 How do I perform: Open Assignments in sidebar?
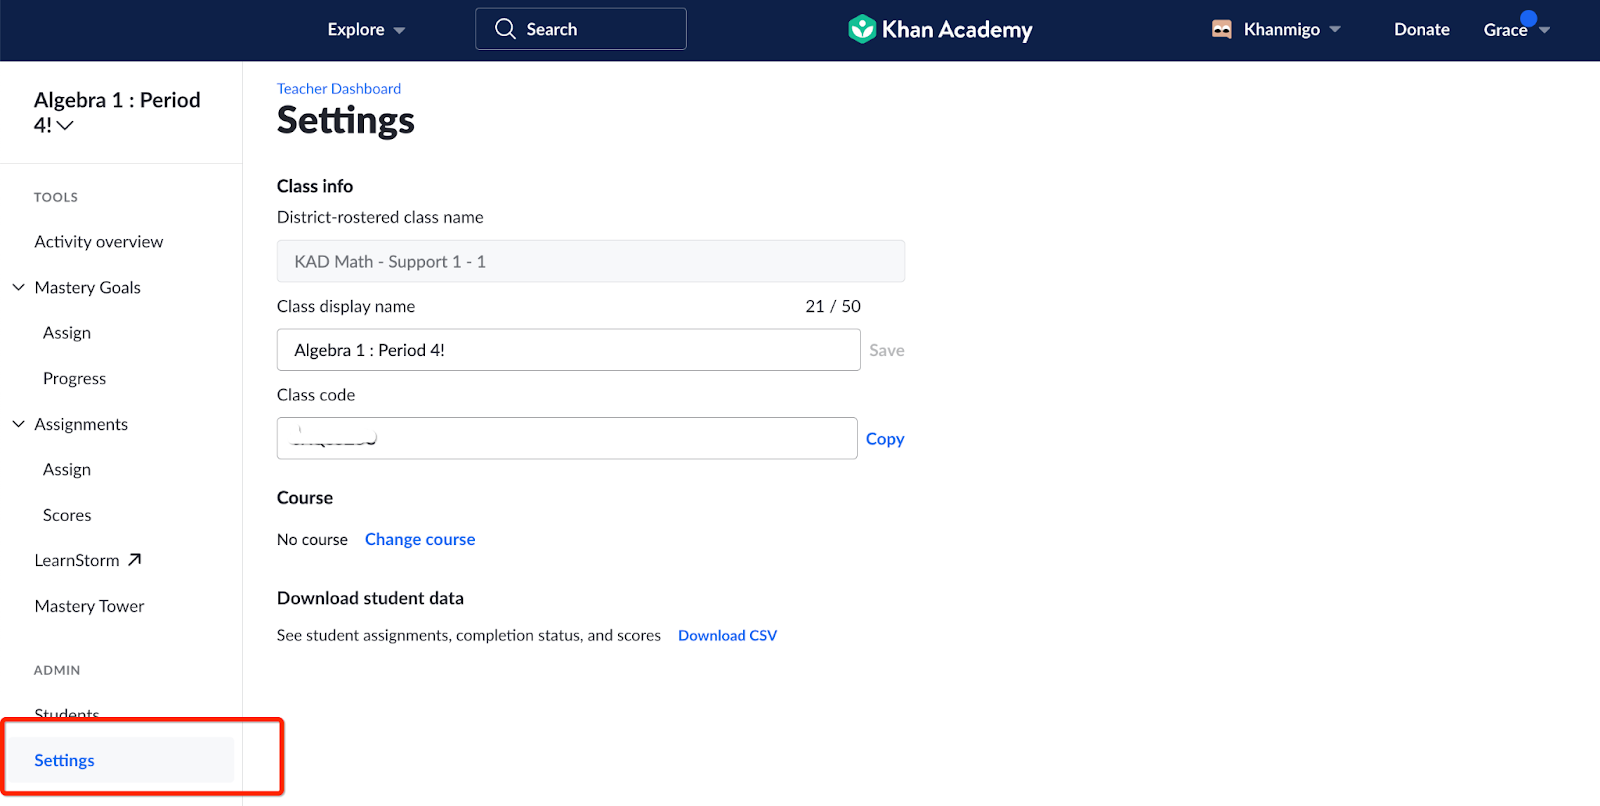pos(81,424)
